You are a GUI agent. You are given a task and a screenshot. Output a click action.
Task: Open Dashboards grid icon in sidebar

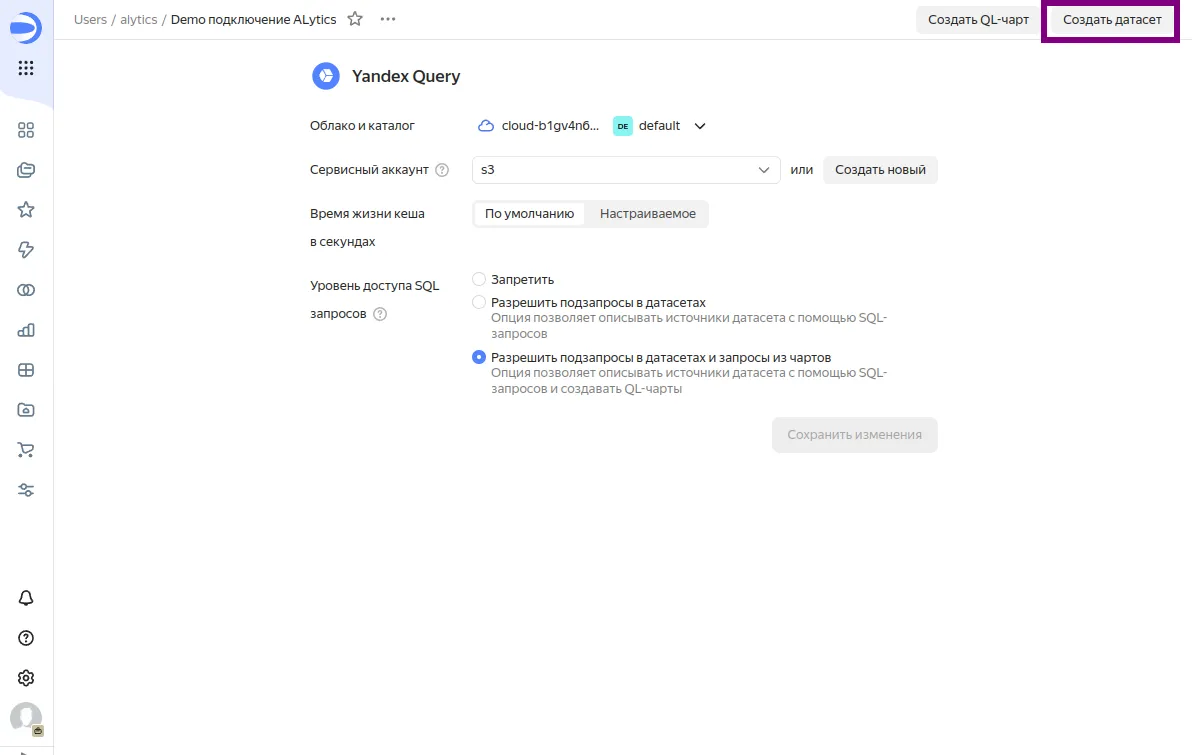point(26,370)
